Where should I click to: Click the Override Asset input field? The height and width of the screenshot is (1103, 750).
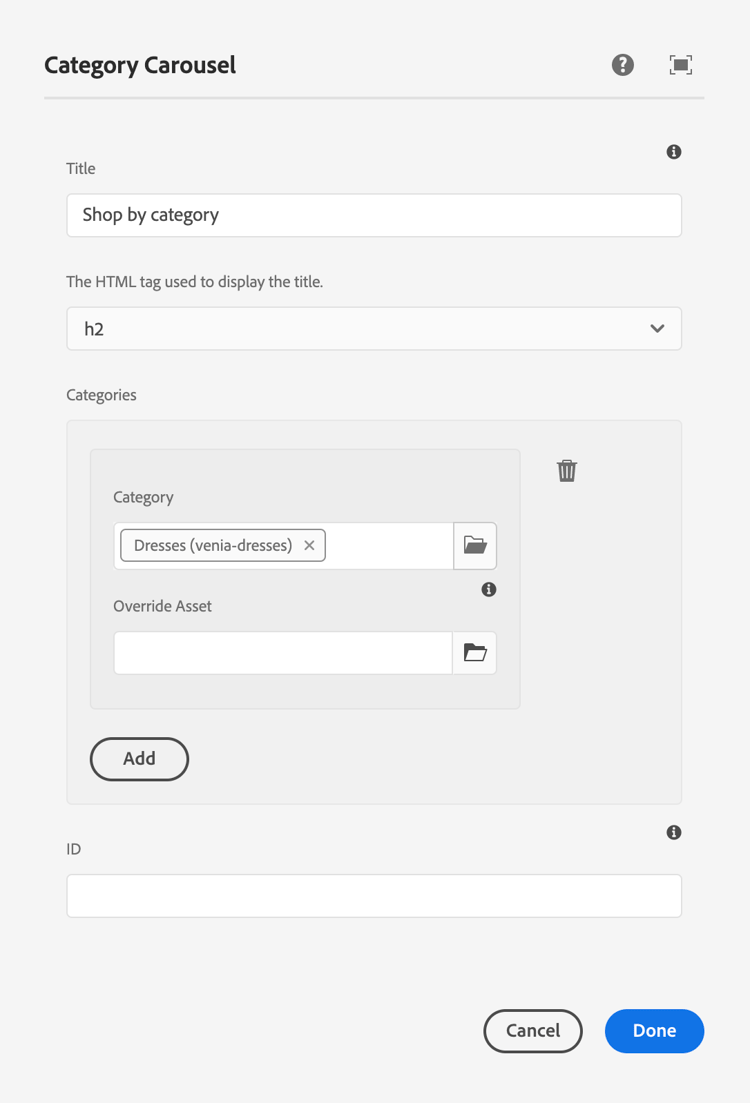(x=282, y=653)
